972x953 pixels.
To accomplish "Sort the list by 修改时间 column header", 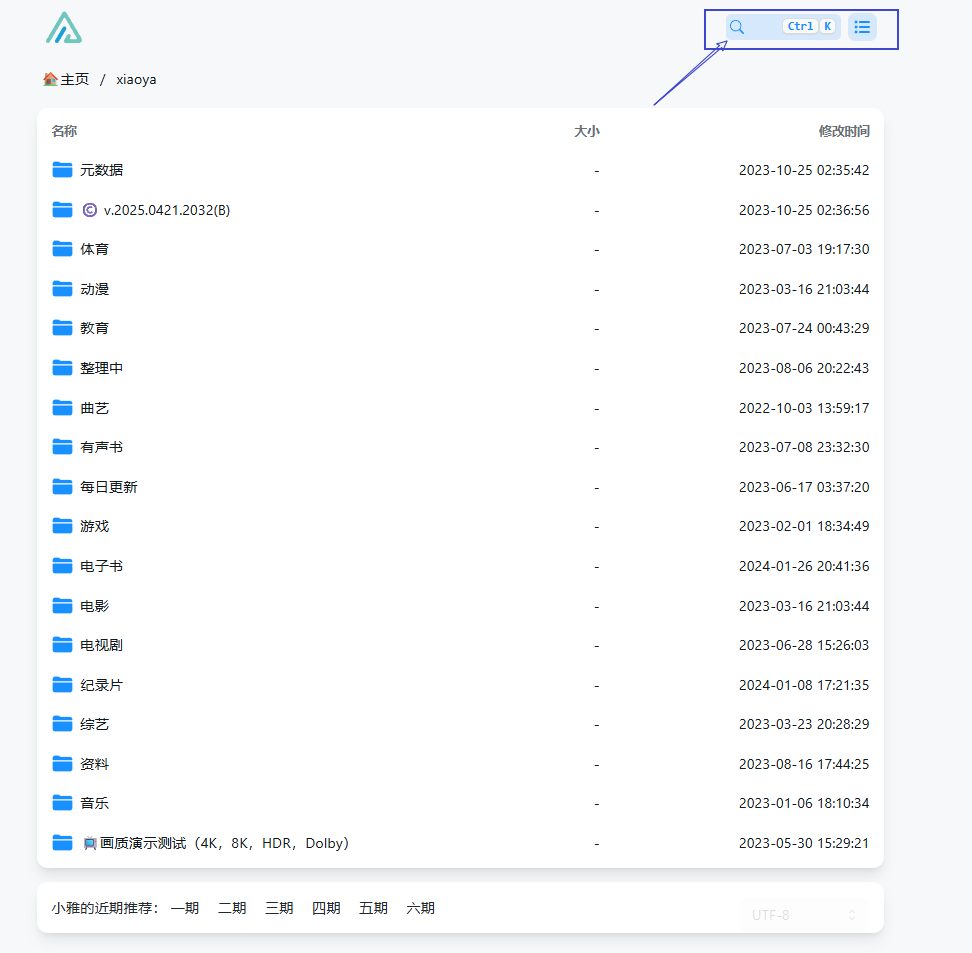I will 844,131.
